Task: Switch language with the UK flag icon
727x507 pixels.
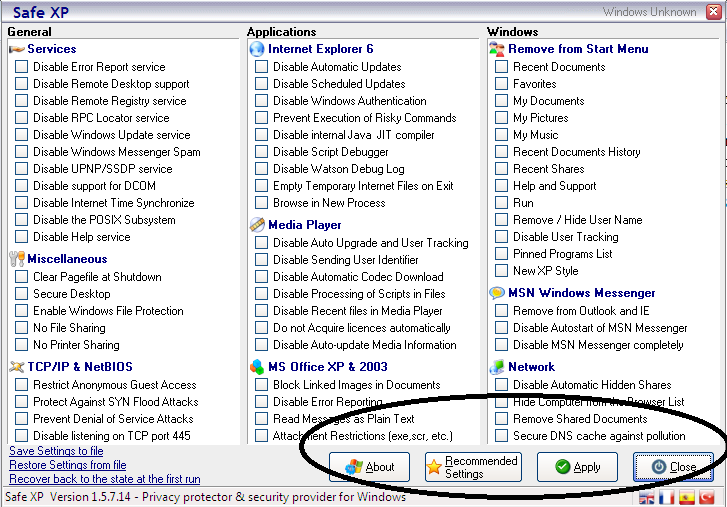Action: point(646,498)
